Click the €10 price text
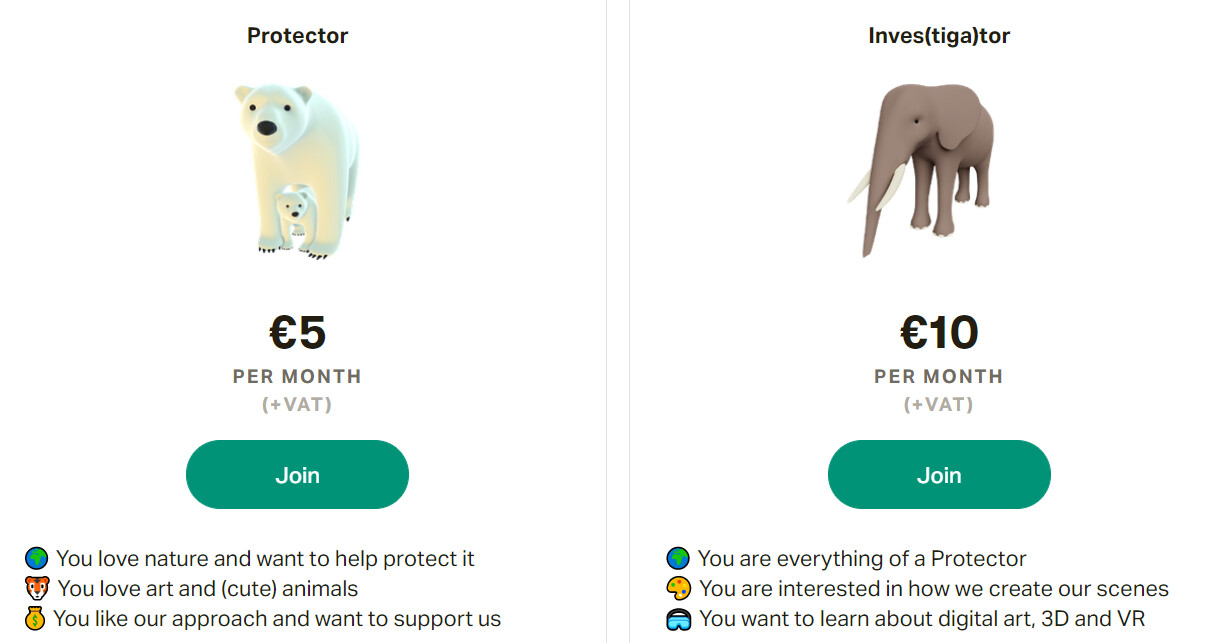 click(x=939, y=332)
